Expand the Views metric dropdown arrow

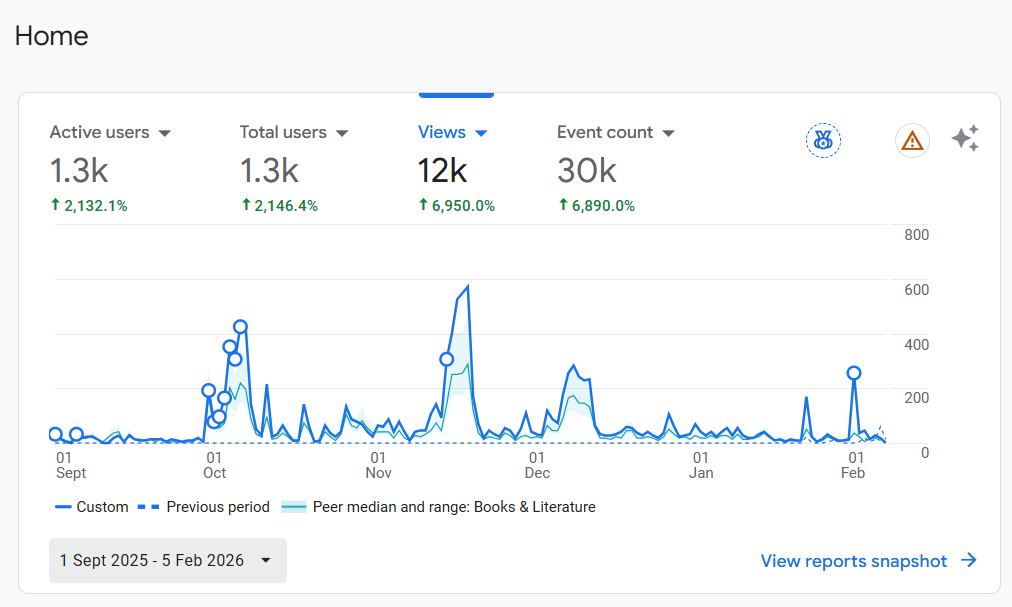pos(481,132)
